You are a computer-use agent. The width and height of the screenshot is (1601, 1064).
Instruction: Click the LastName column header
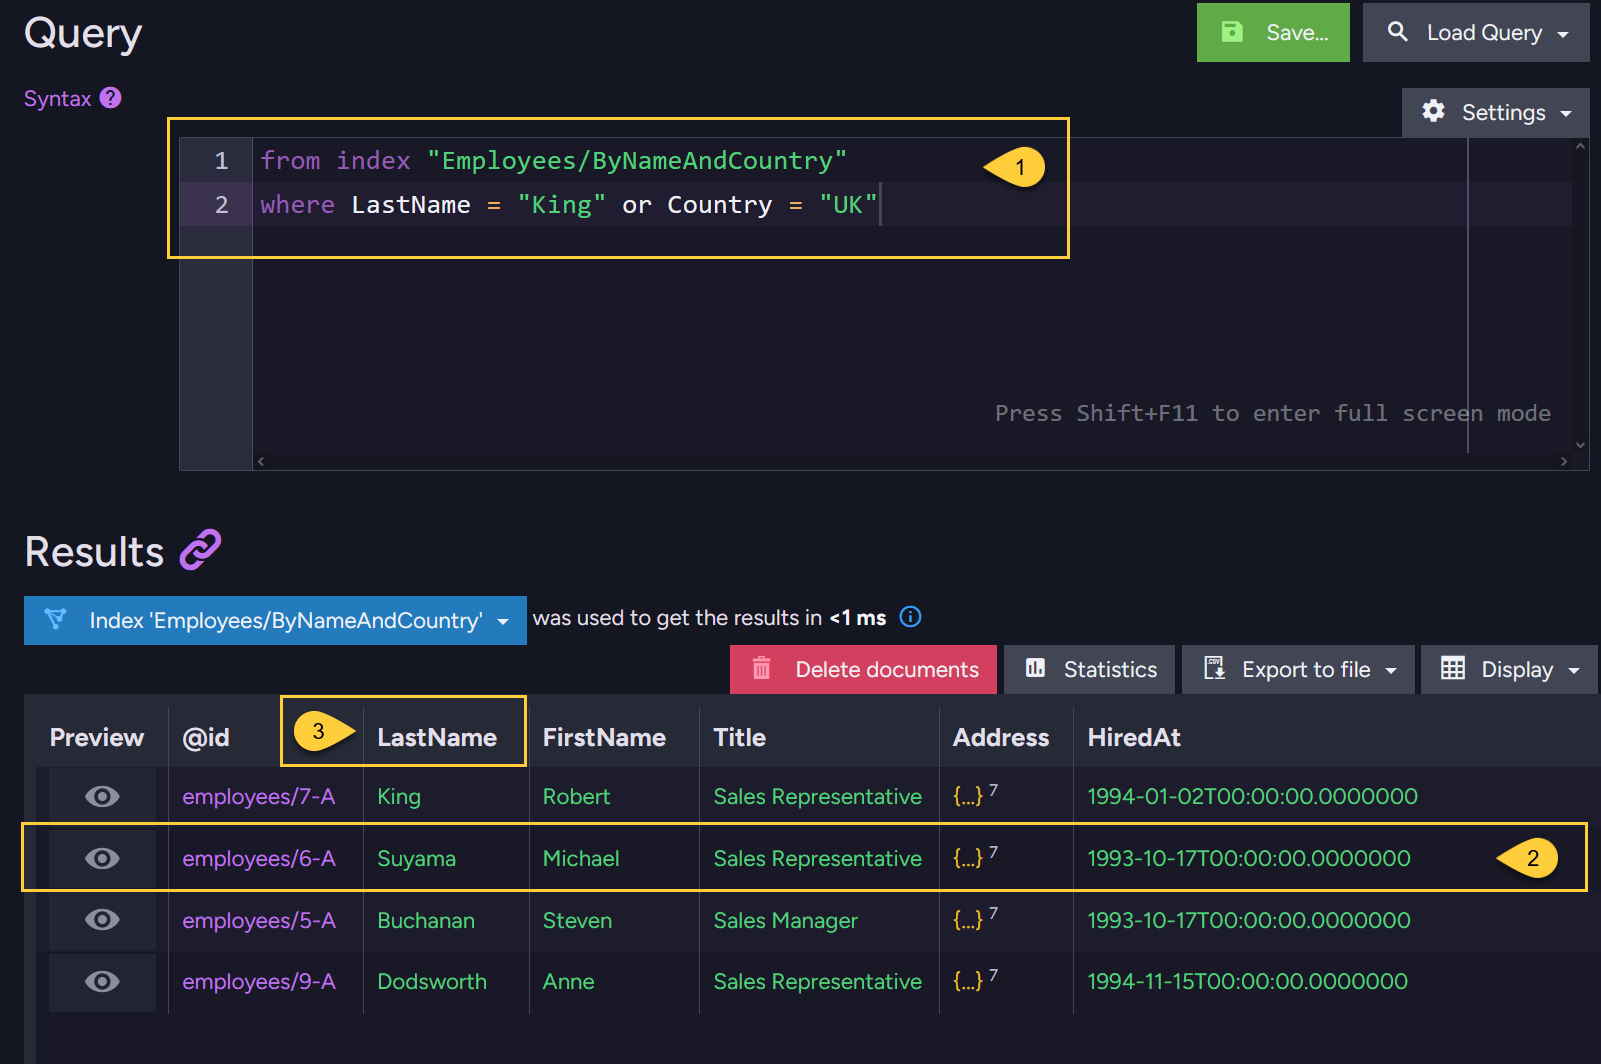click(437, 737)
